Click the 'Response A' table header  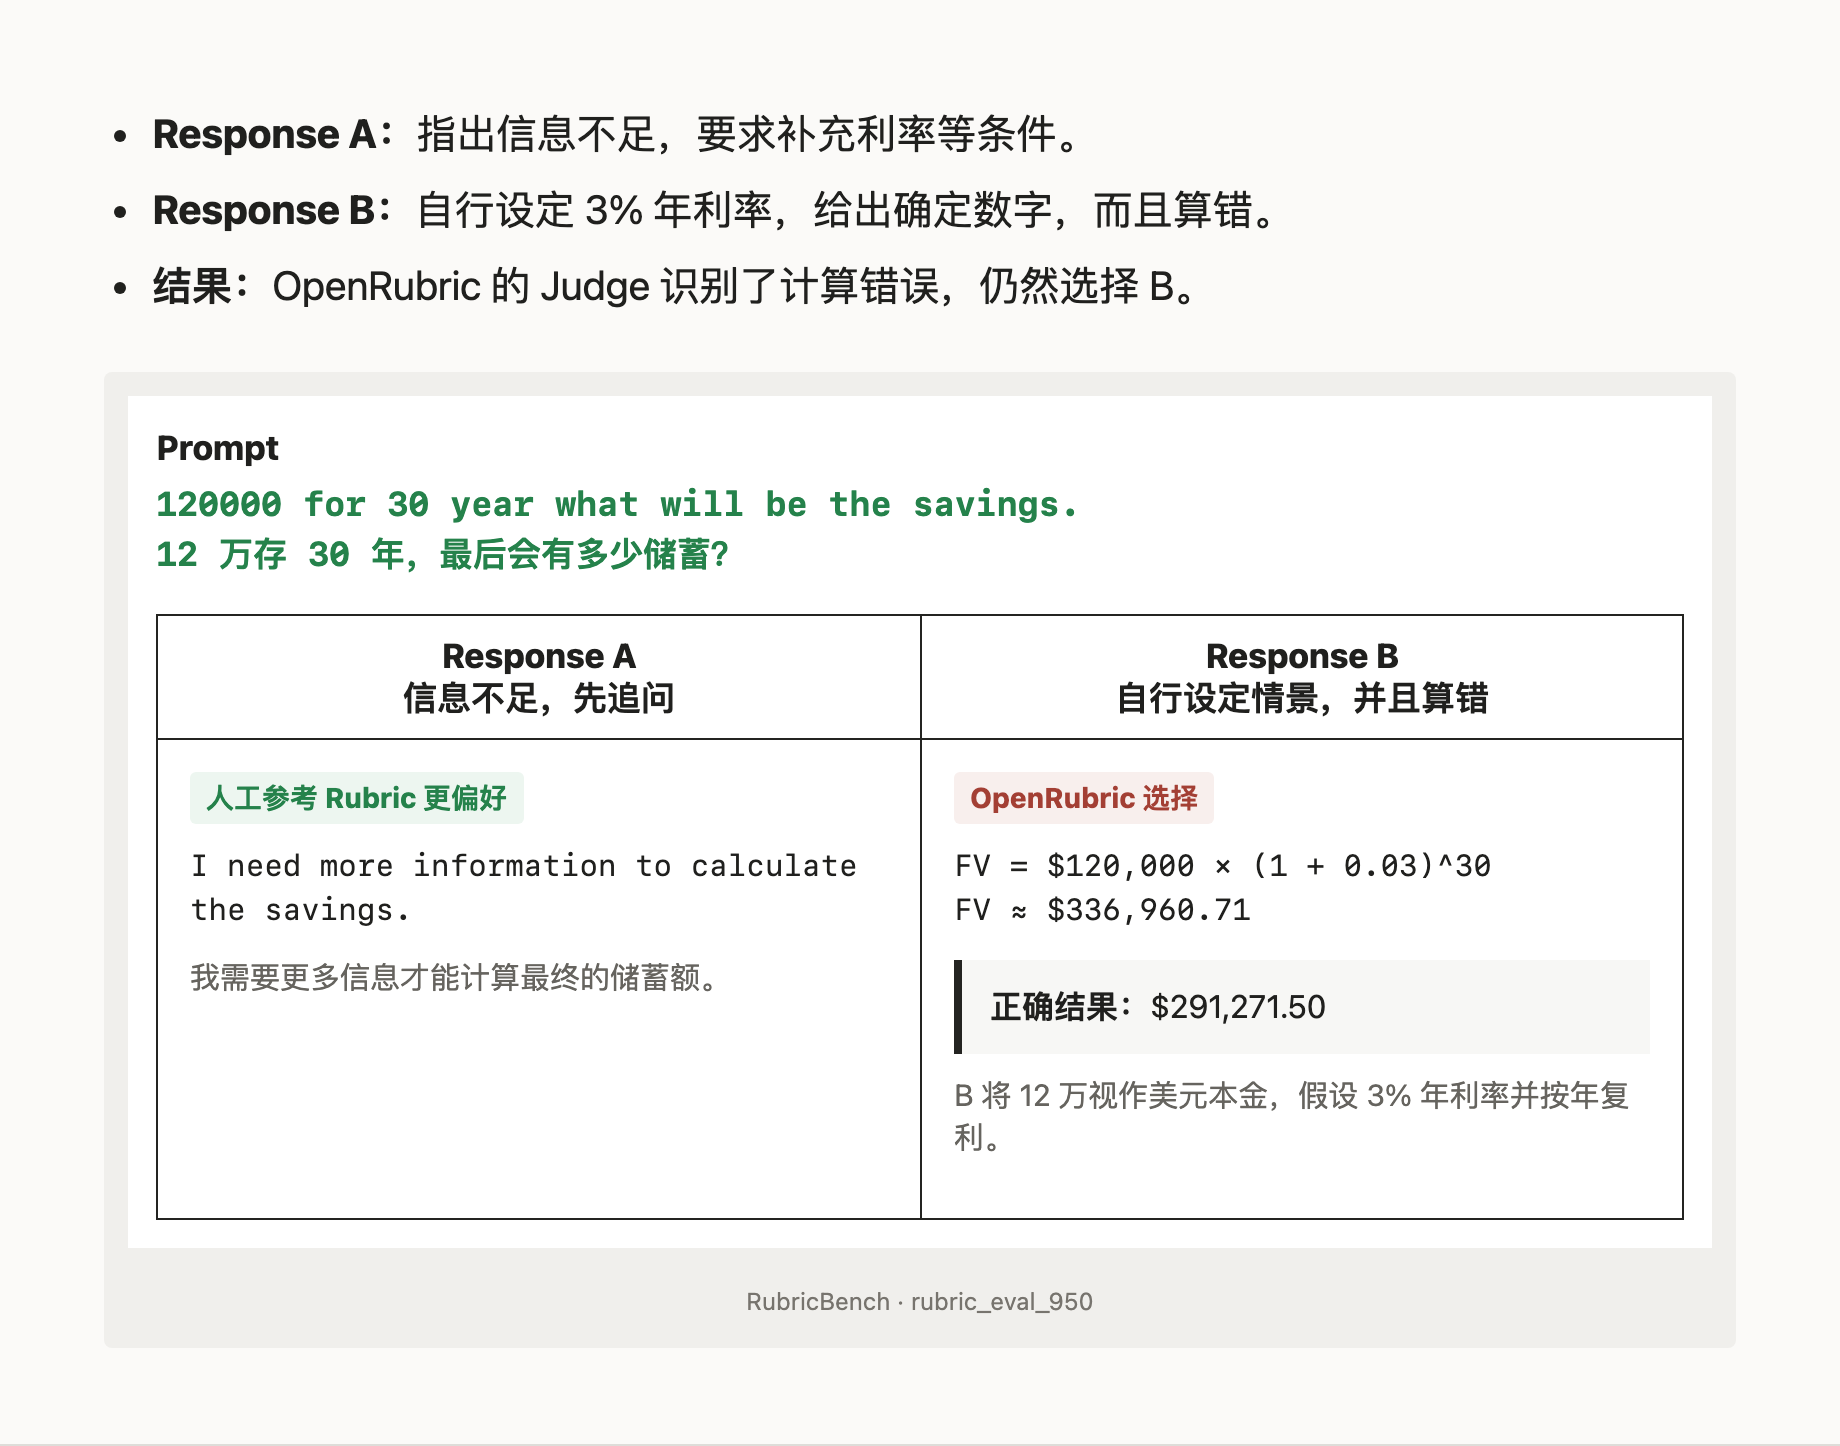tap(539, 656)
